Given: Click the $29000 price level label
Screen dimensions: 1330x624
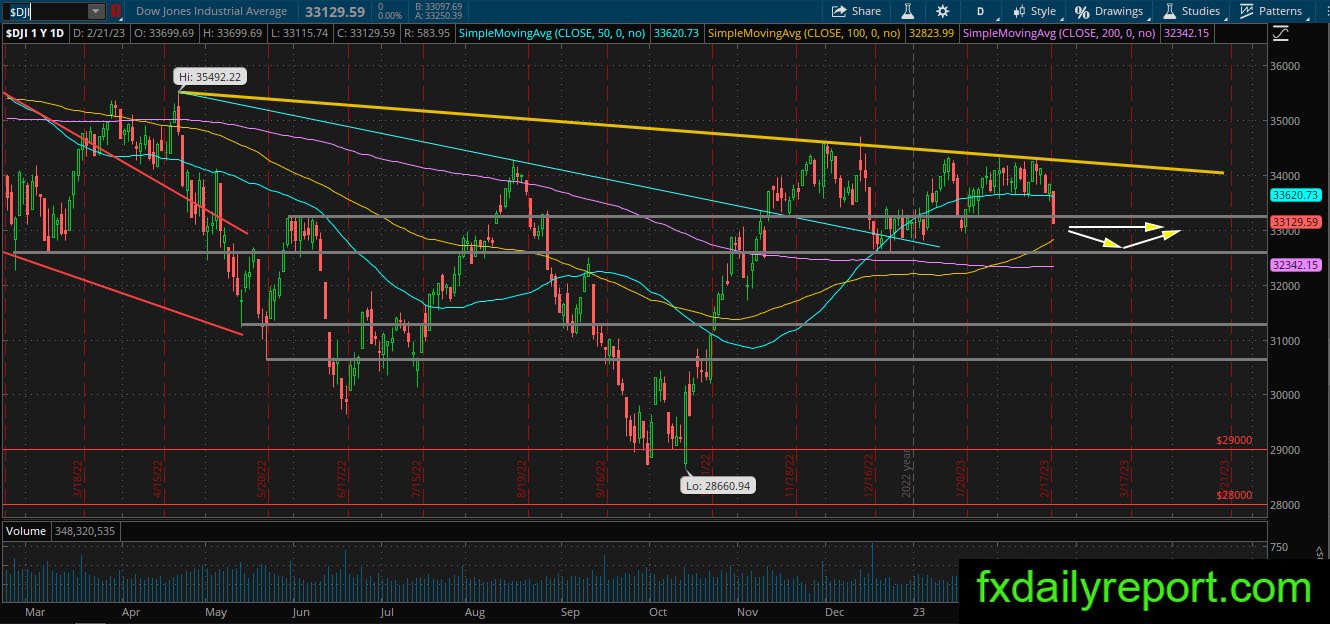Looking at the screenshot, I should tap(1234, 440).
